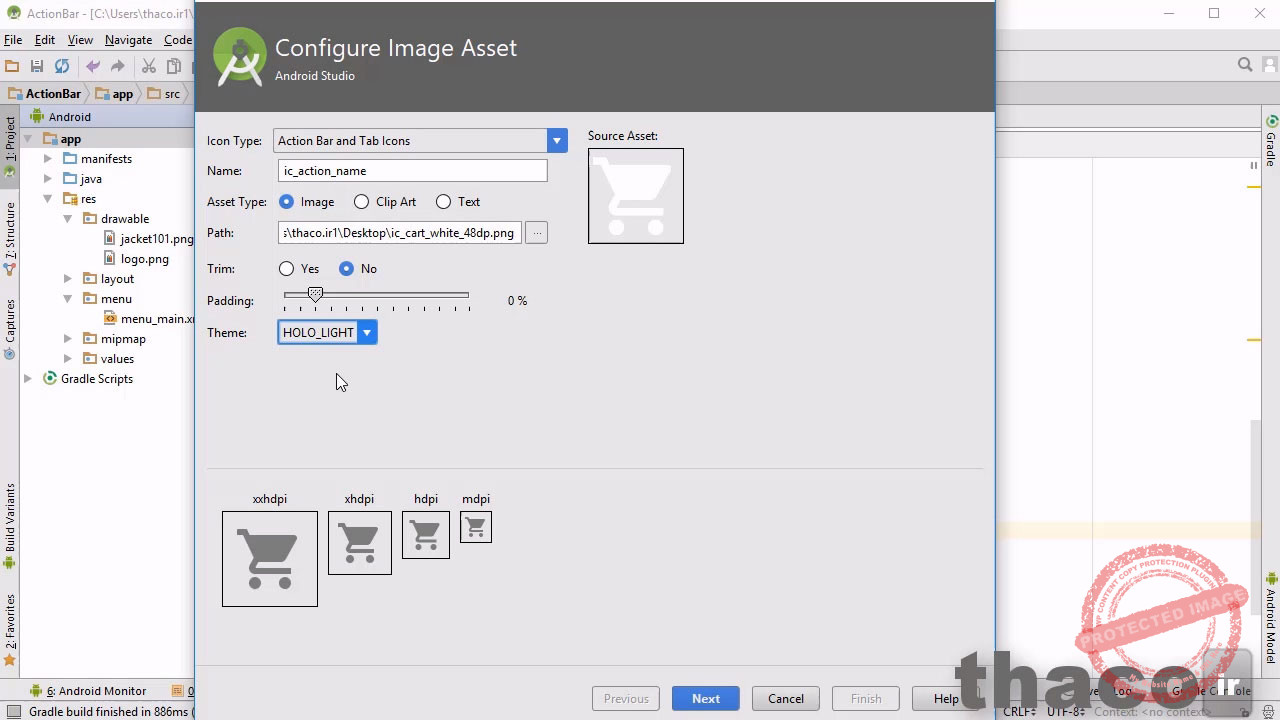Click the Cut scissors icon
The image size is (1280, 720).
(x=149, y=66)
